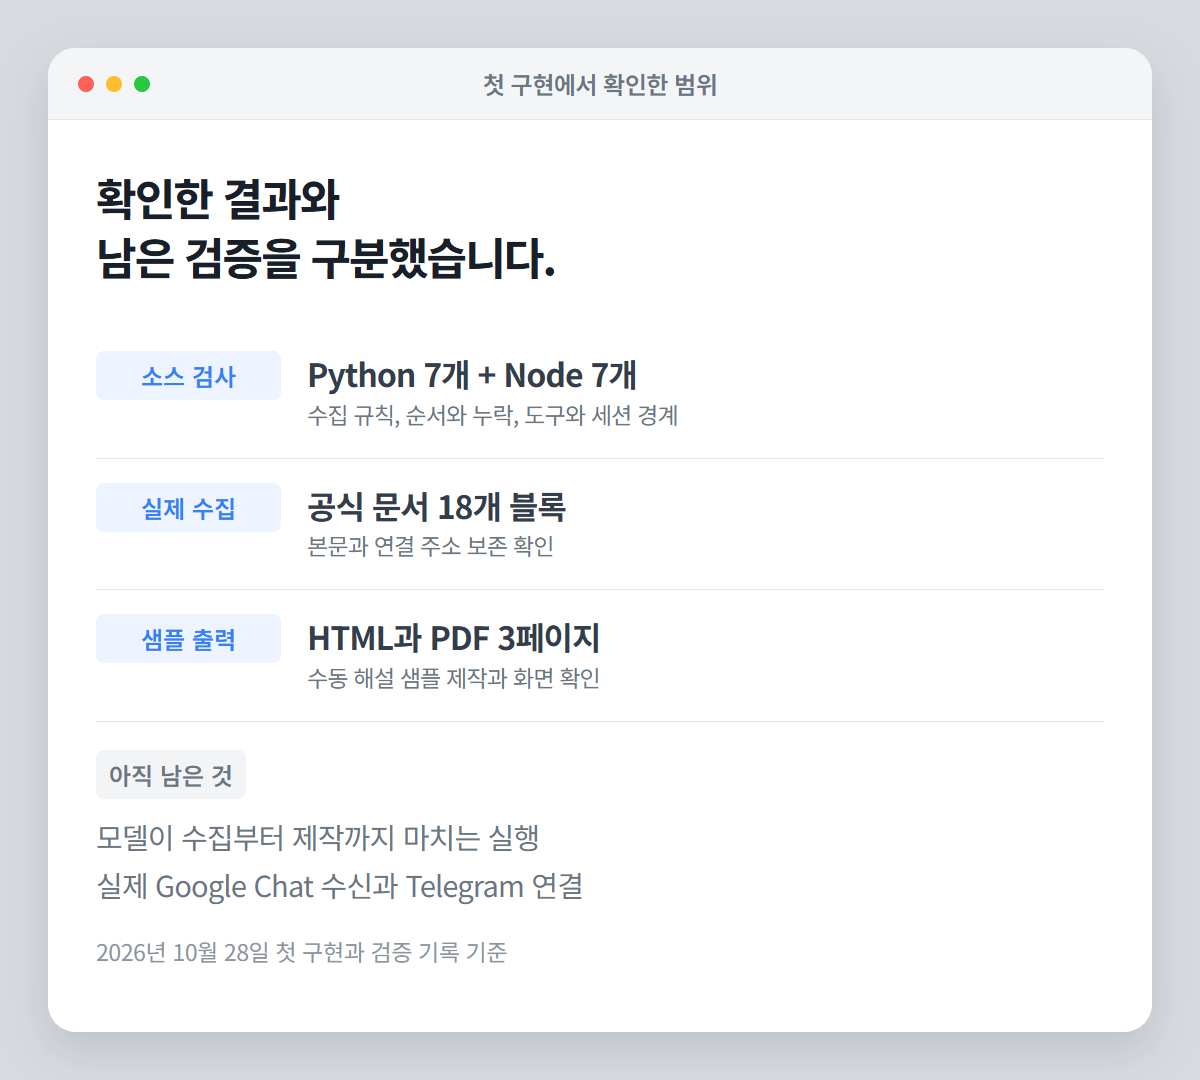The image size is (1200, 1080).
Task: Click the 'Python 7개 + Node 7개' title
Action: (x=472, y=375)
